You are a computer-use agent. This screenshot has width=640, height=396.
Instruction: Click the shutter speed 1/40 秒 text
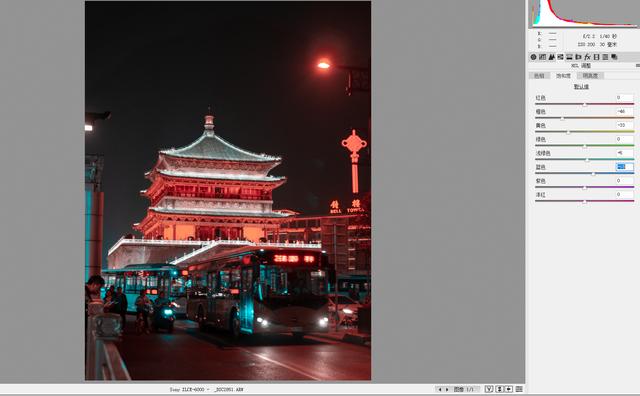tap(608, 36)
